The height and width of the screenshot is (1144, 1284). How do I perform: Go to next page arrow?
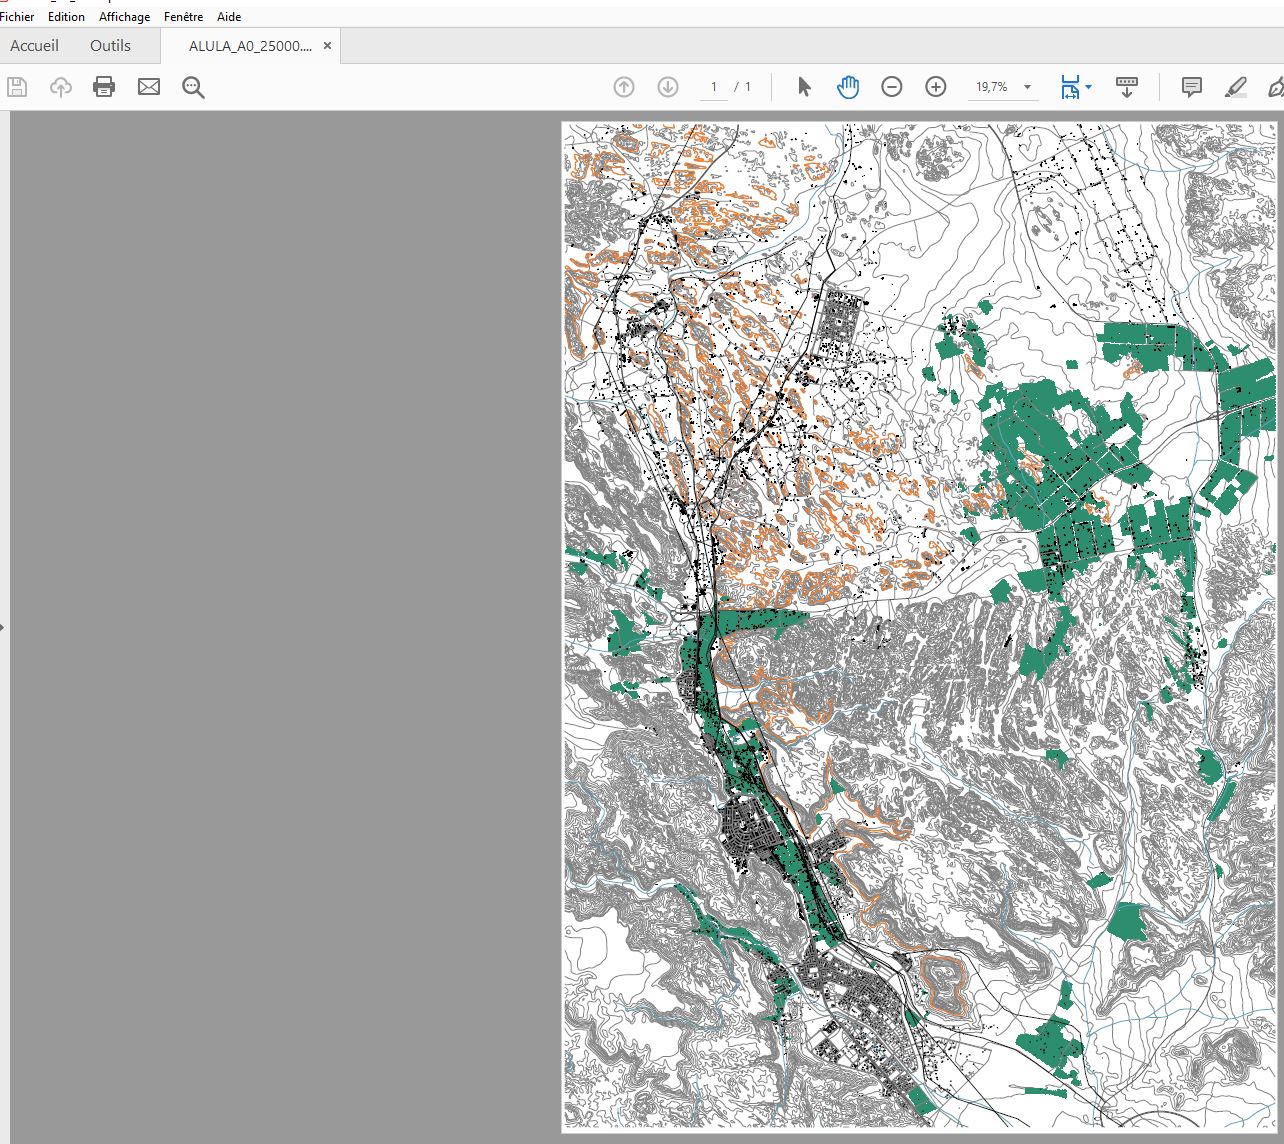click(x=668, y=87)
